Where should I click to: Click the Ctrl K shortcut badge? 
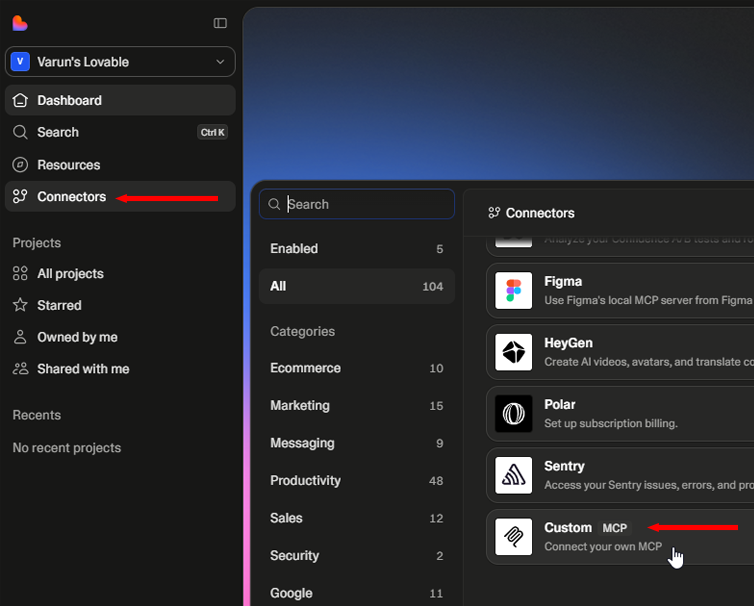click(213, 132)
